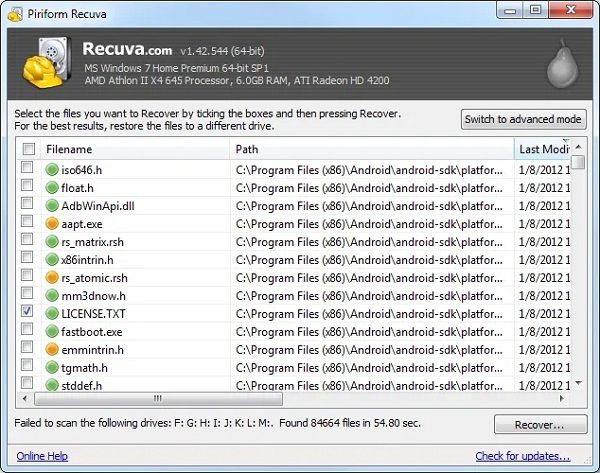Click the horizontal scrollbar thumb
The width and height of the screenshot is (600, 473).
tap(158, 398)
